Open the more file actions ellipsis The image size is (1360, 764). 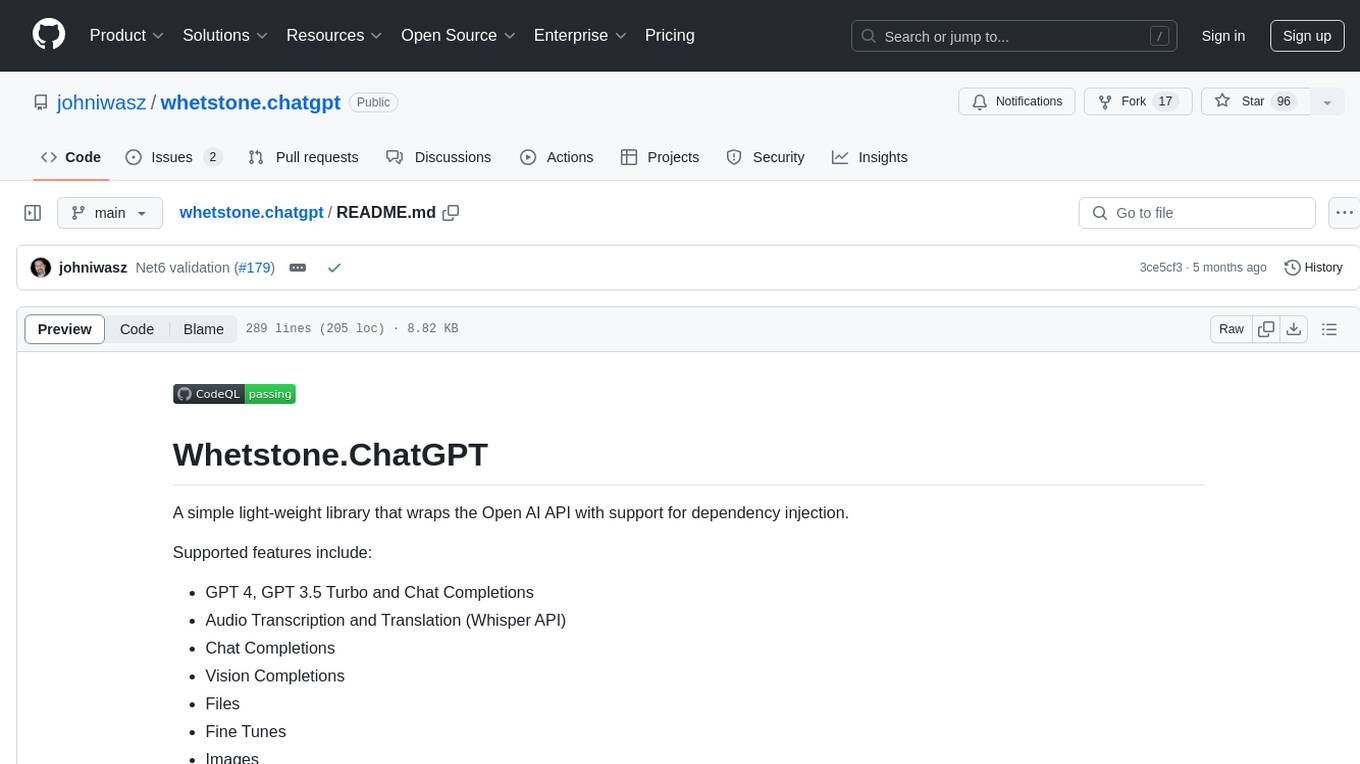tap(1344, 213)
